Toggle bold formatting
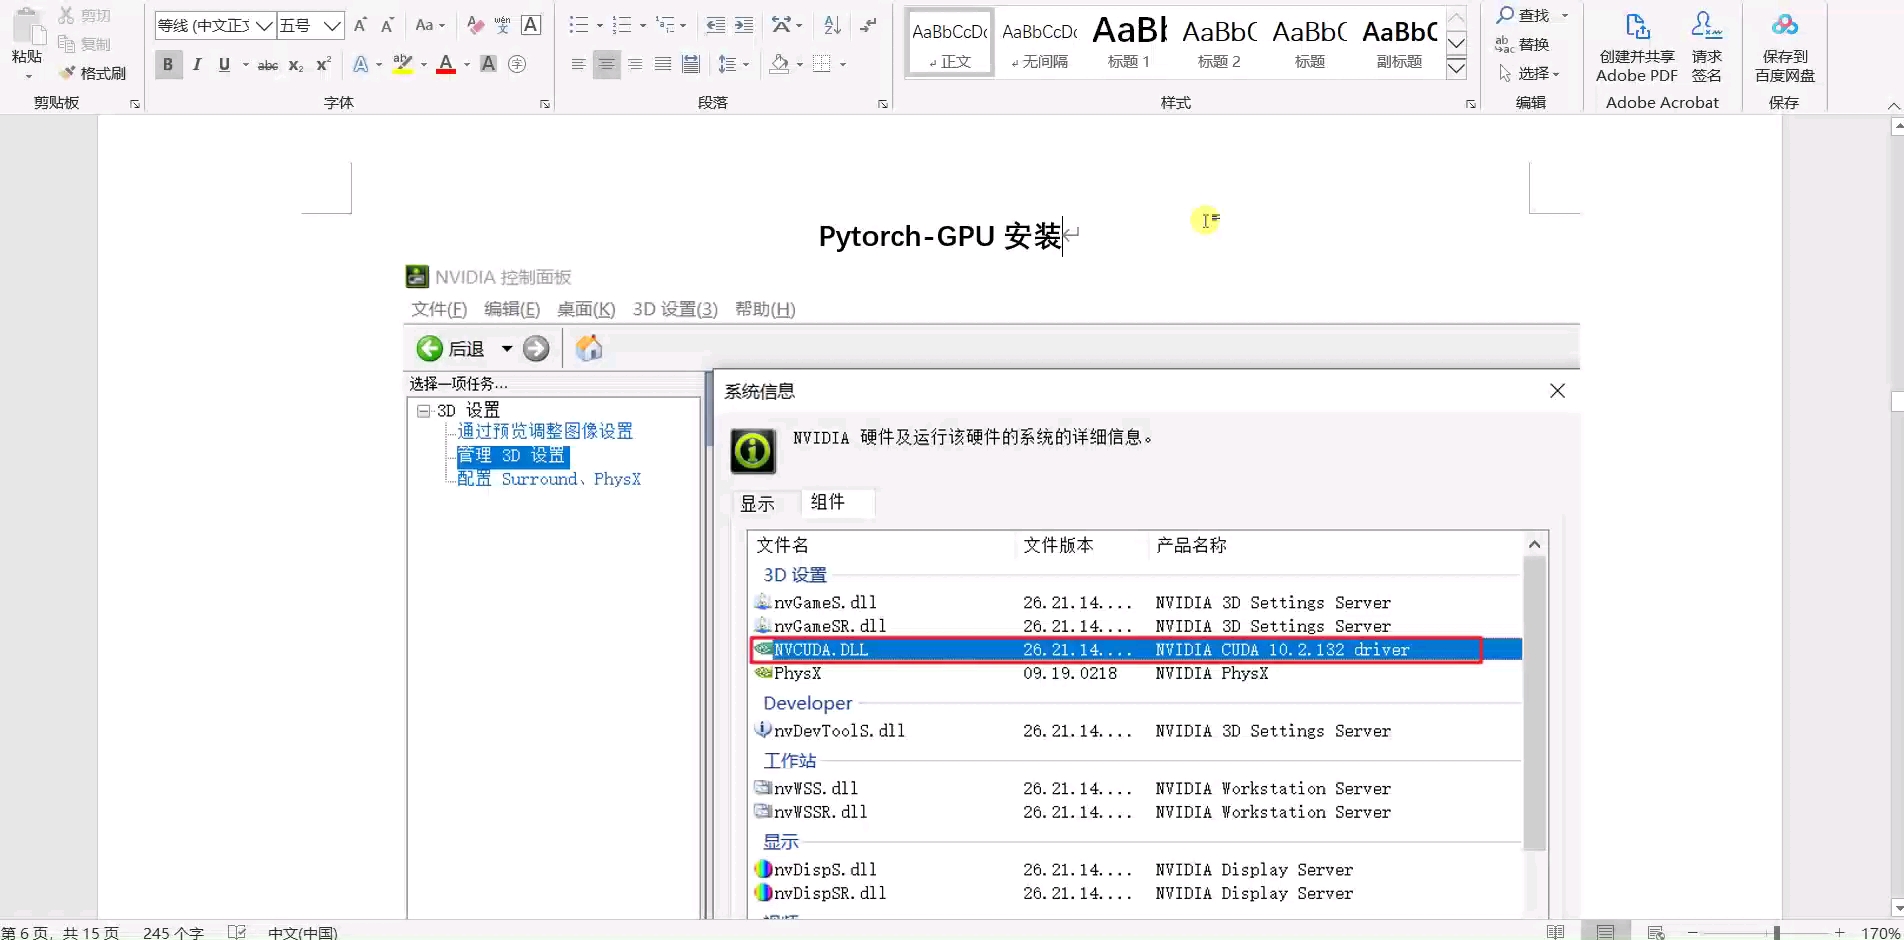This screenshot has height=940, width=1904. pyautogui.click(x=168, y=65)
